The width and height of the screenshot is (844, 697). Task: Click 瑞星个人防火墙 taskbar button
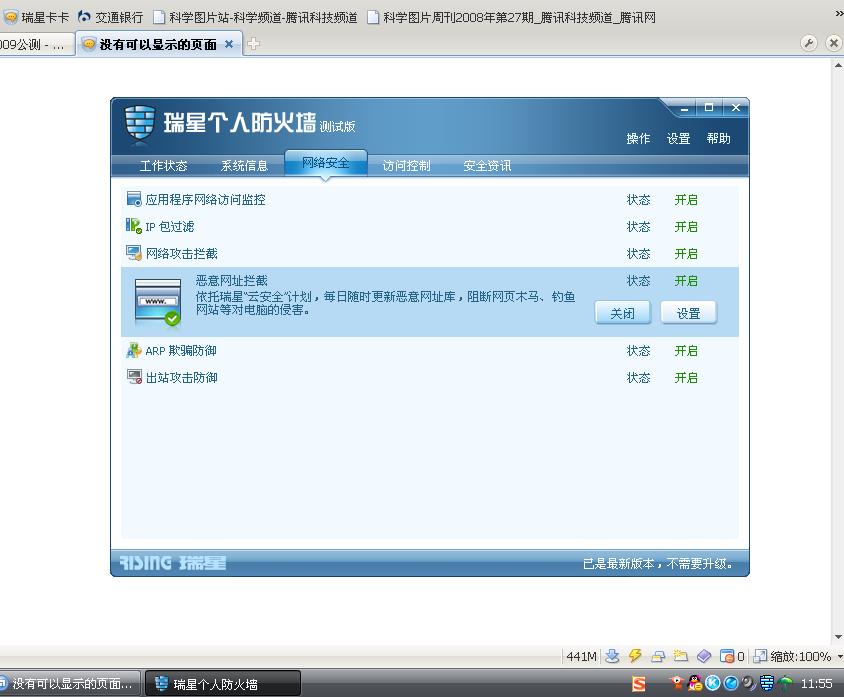[223, 684]
